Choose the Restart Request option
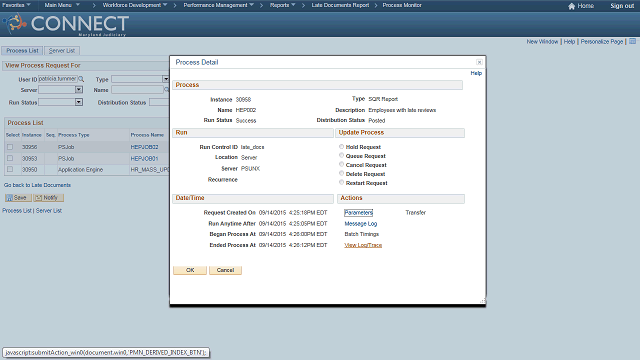Screen dimensions: 640x360 tap(341, 182)
